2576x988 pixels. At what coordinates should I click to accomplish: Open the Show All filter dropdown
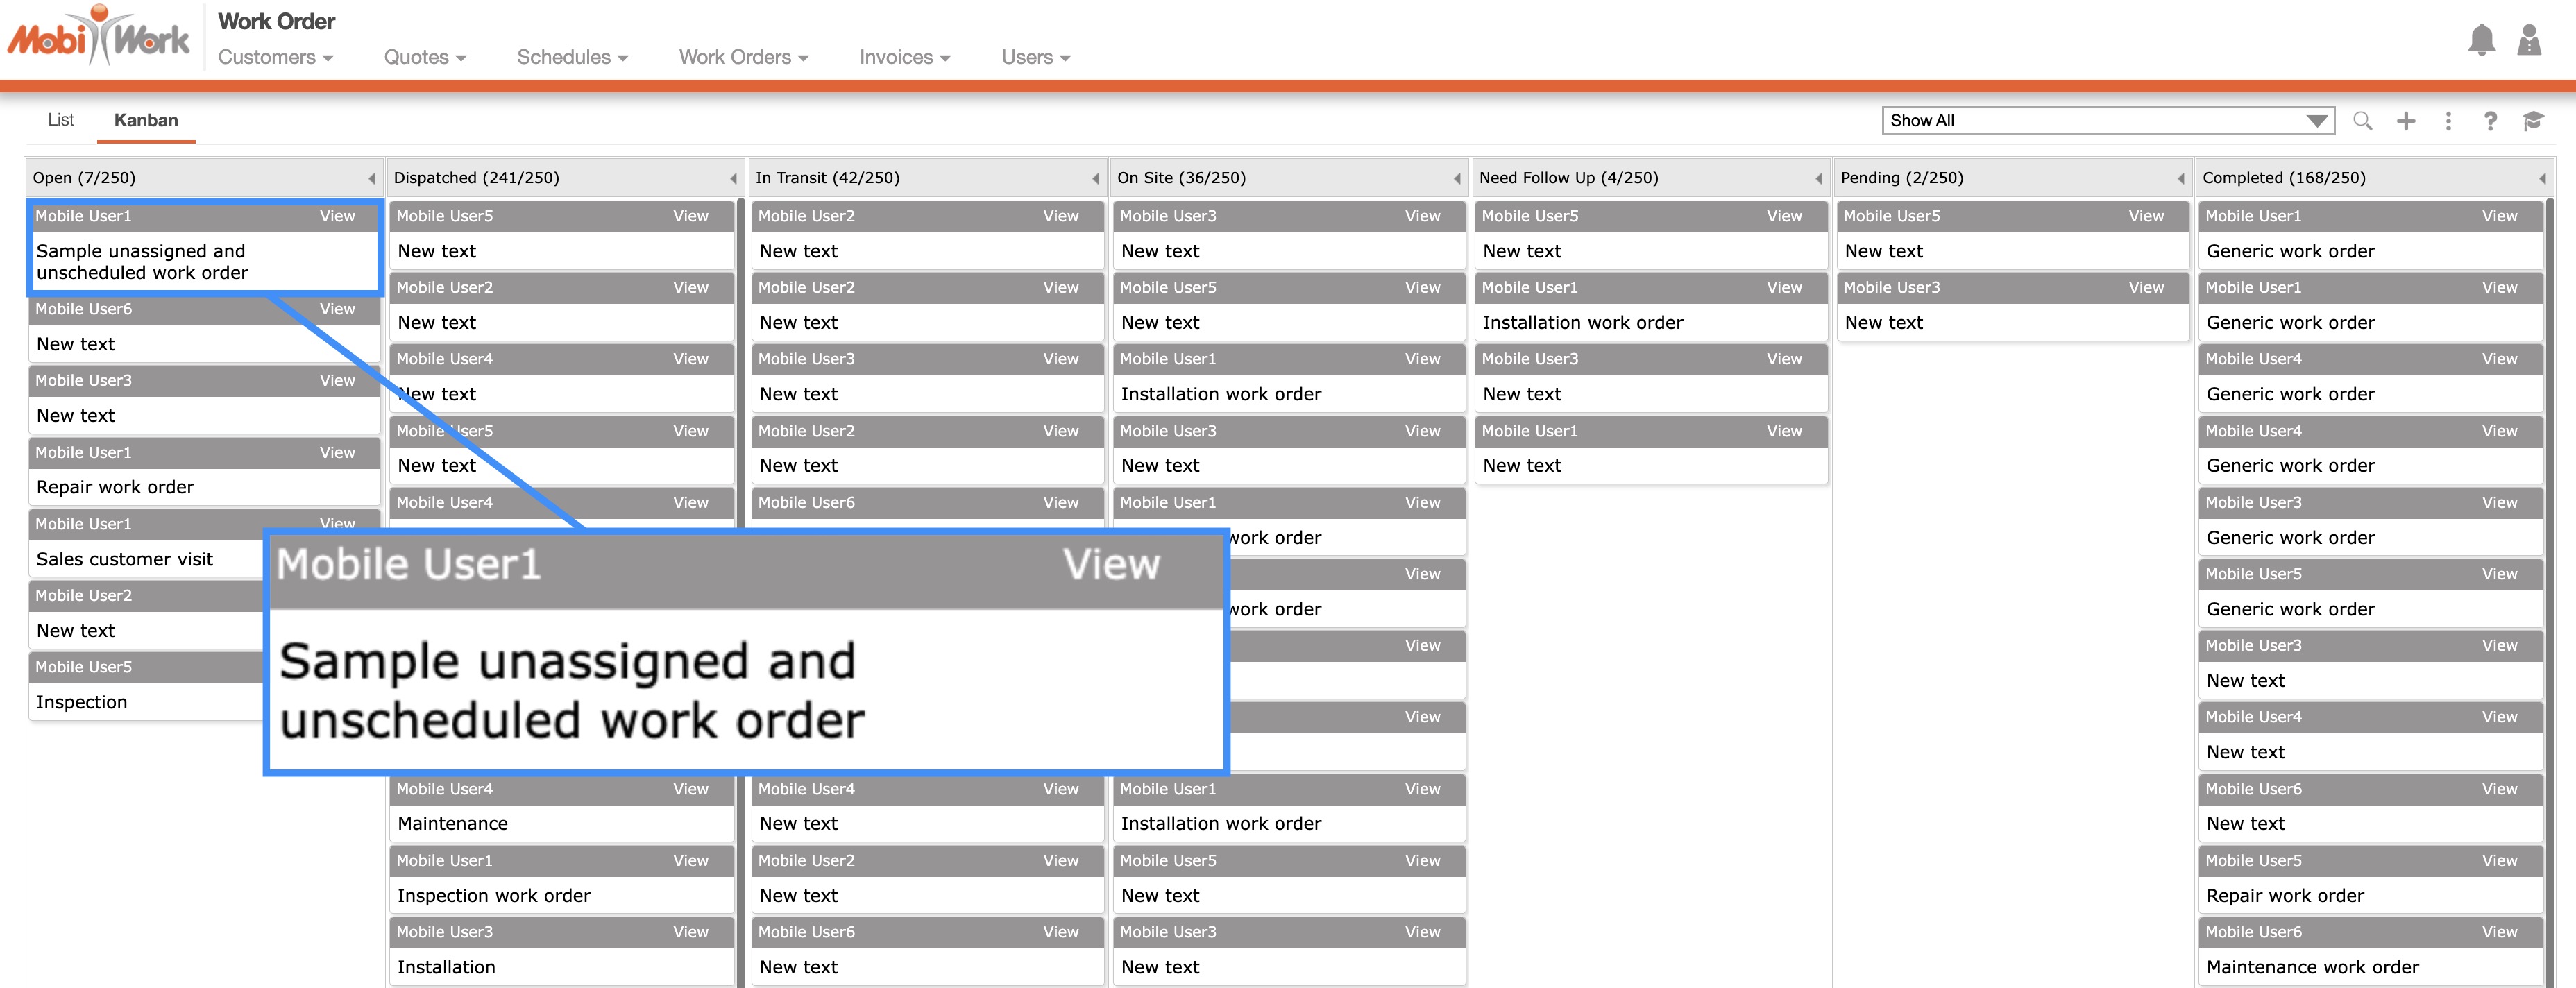[x=2107, y=121]
